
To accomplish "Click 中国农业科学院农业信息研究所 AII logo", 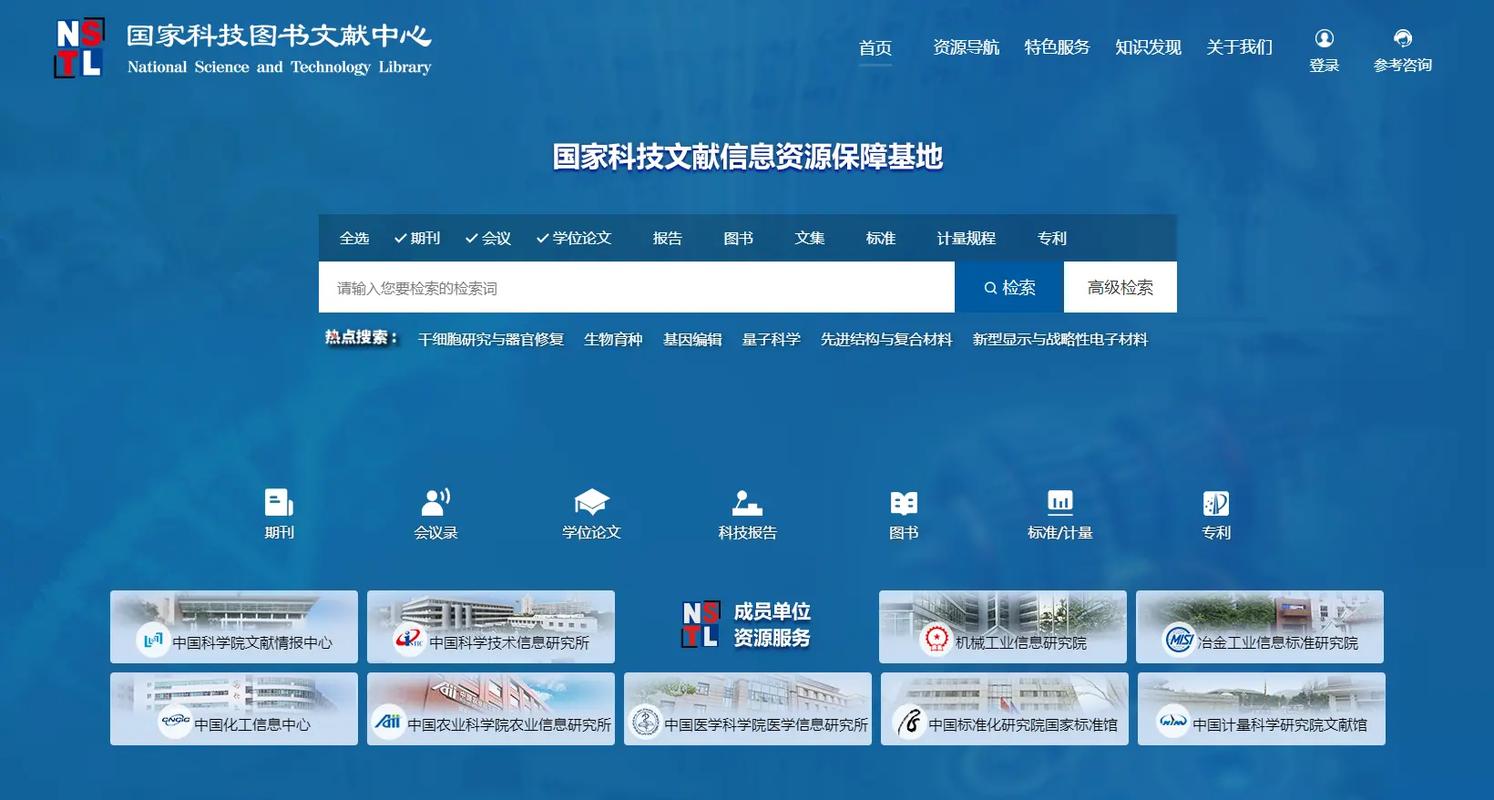I will (388, 722).
